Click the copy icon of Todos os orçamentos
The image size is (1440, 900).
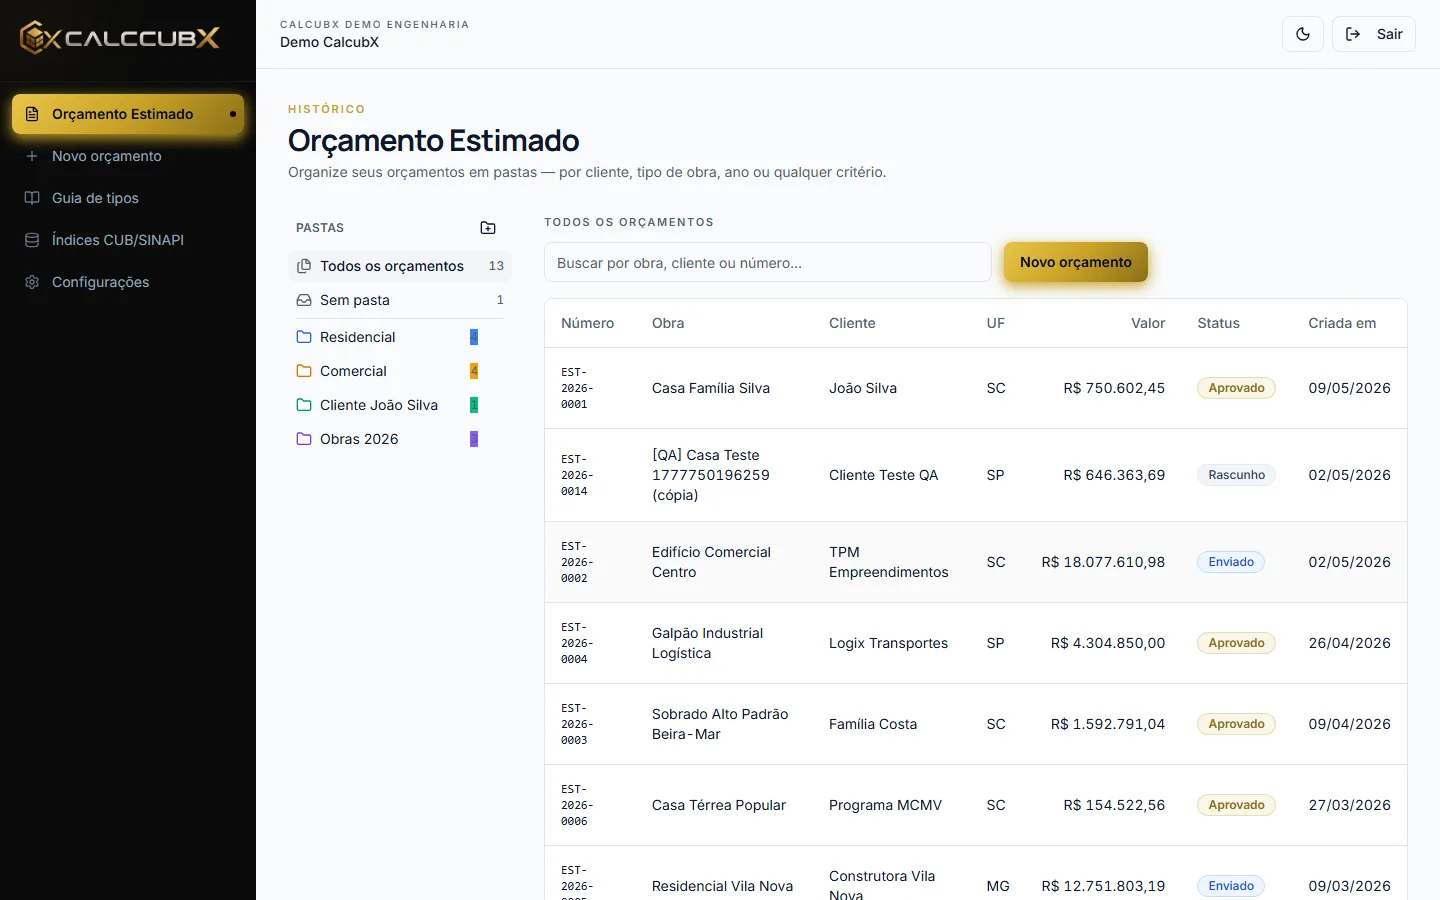tap(304, 266)
